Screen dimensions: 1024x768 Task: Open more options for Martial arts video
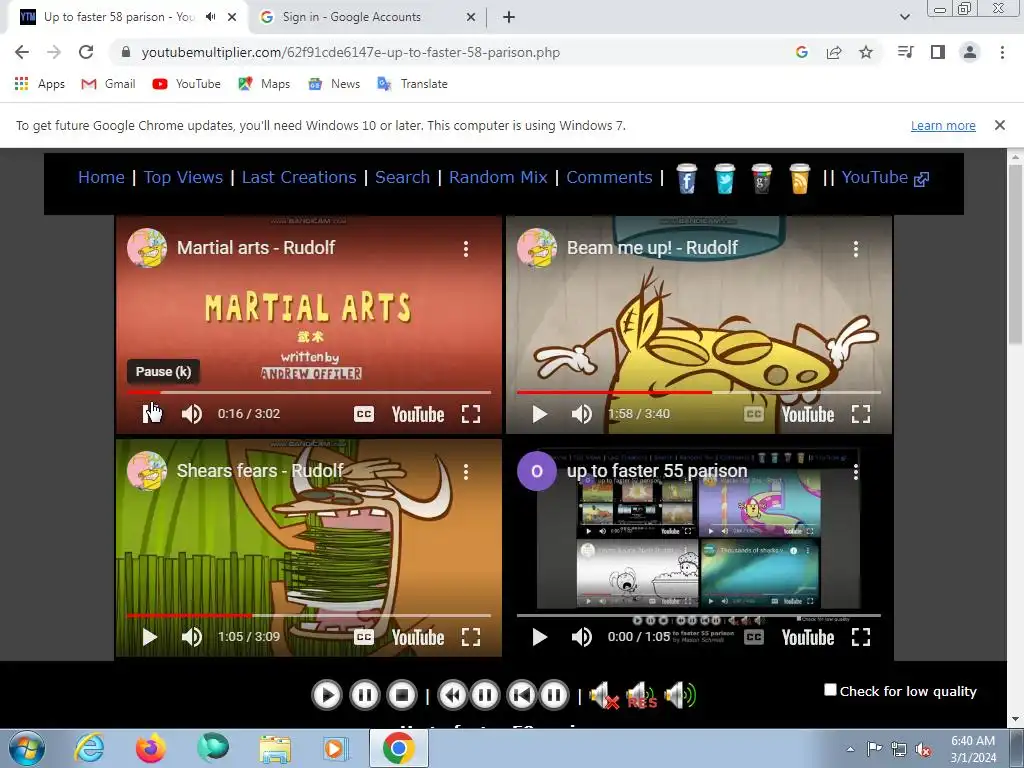466,248
